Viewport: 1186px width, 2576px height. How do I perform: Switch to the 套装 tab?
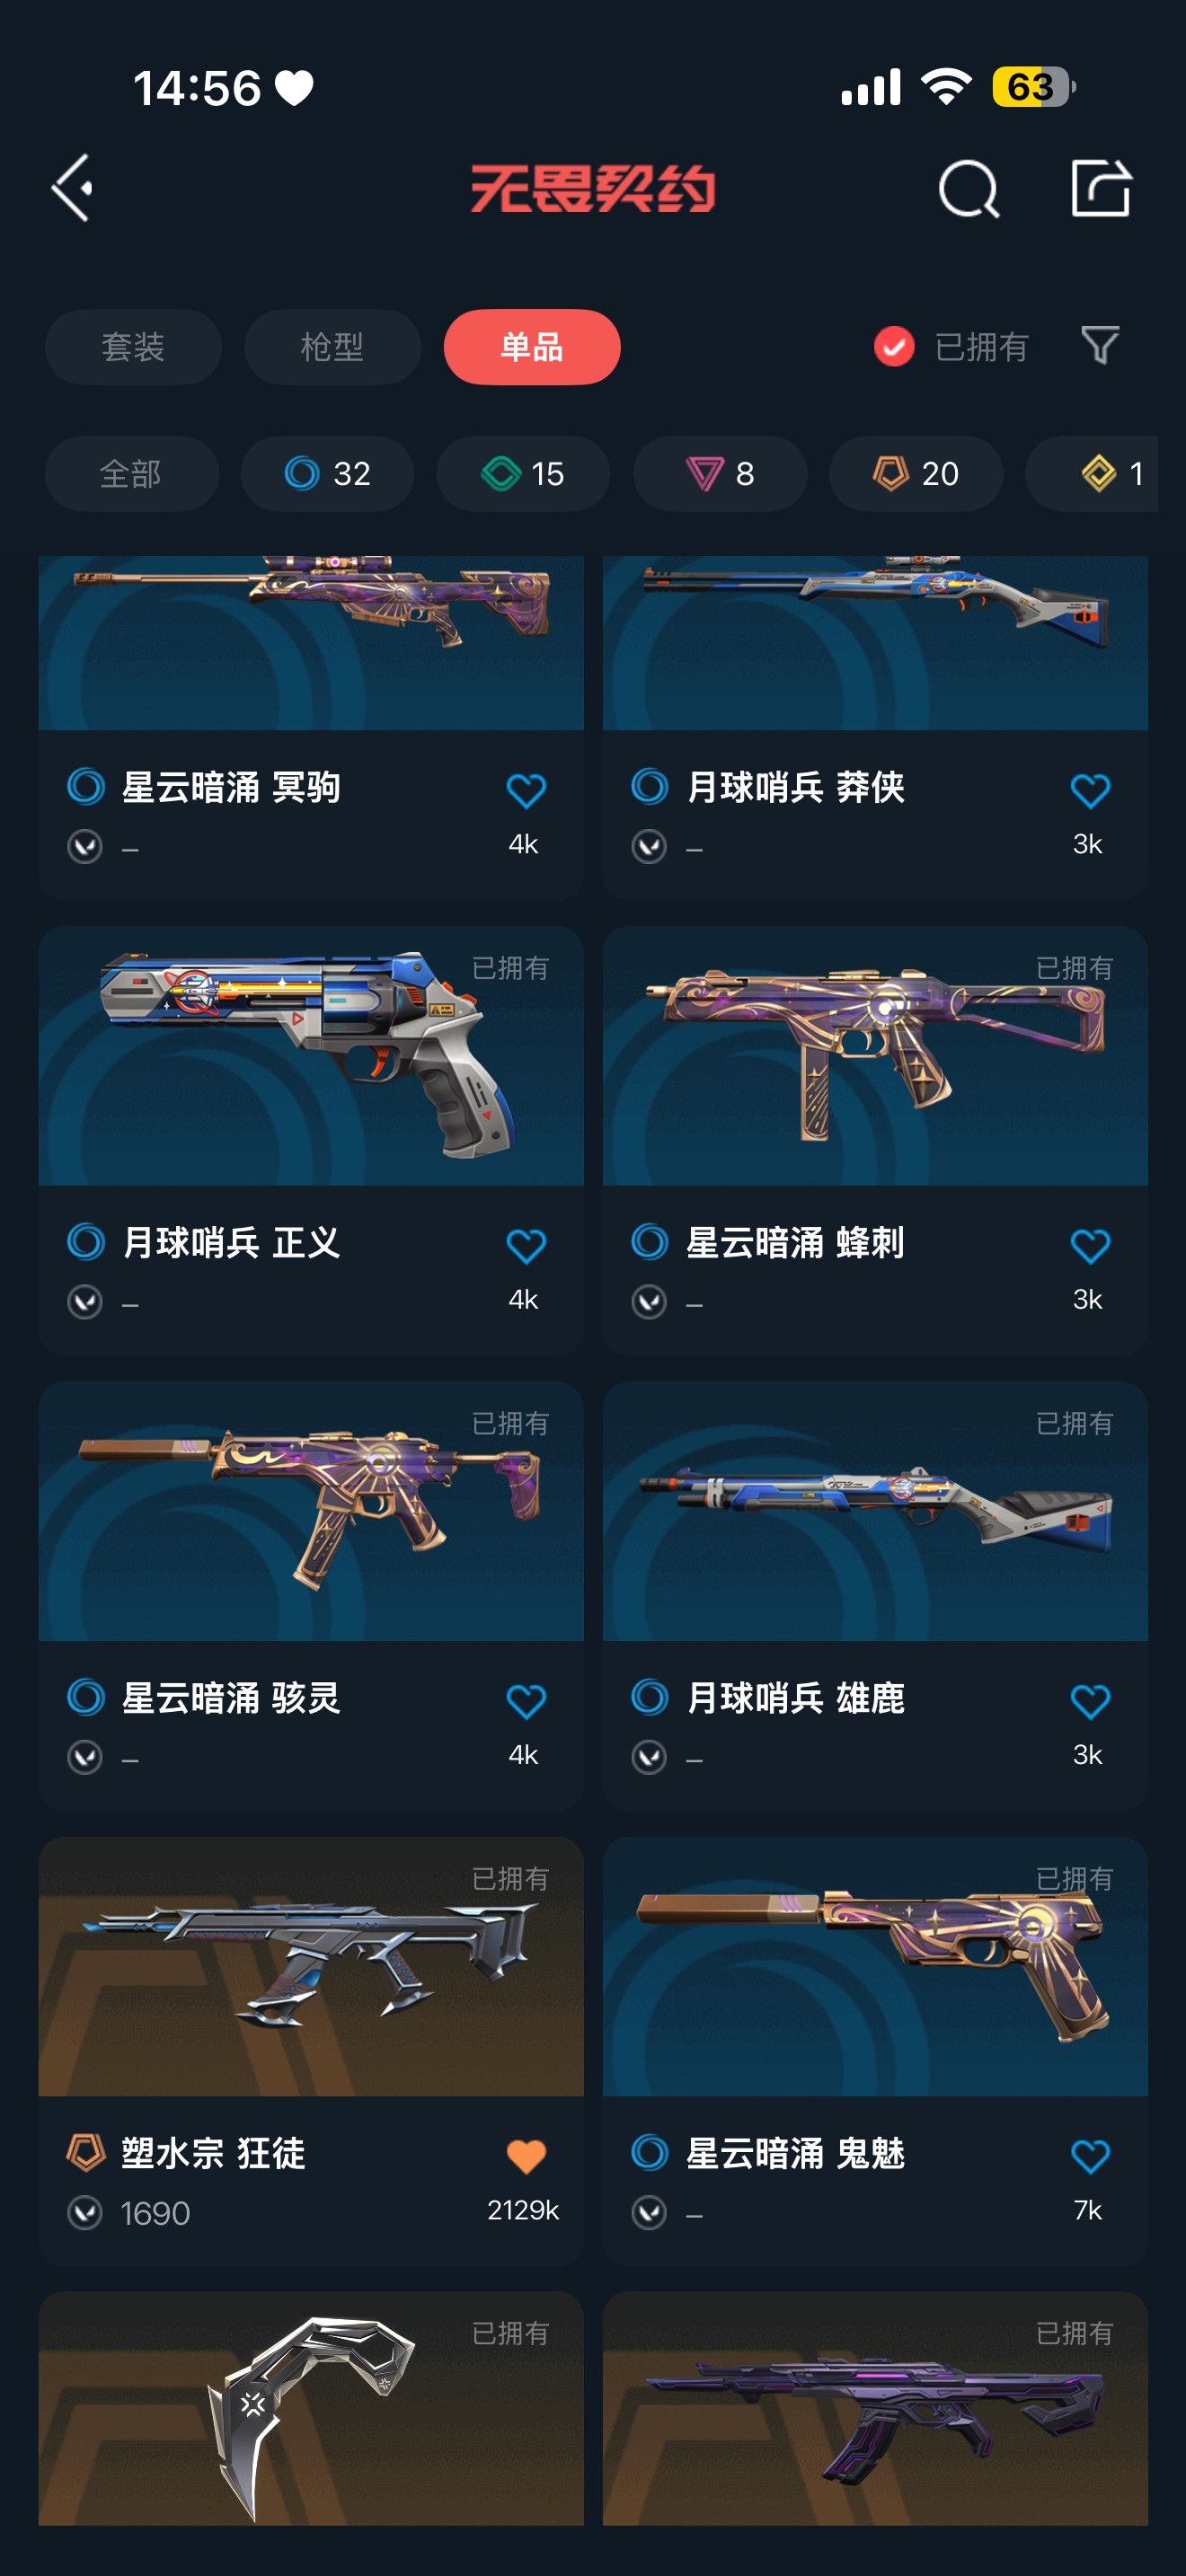133,347
